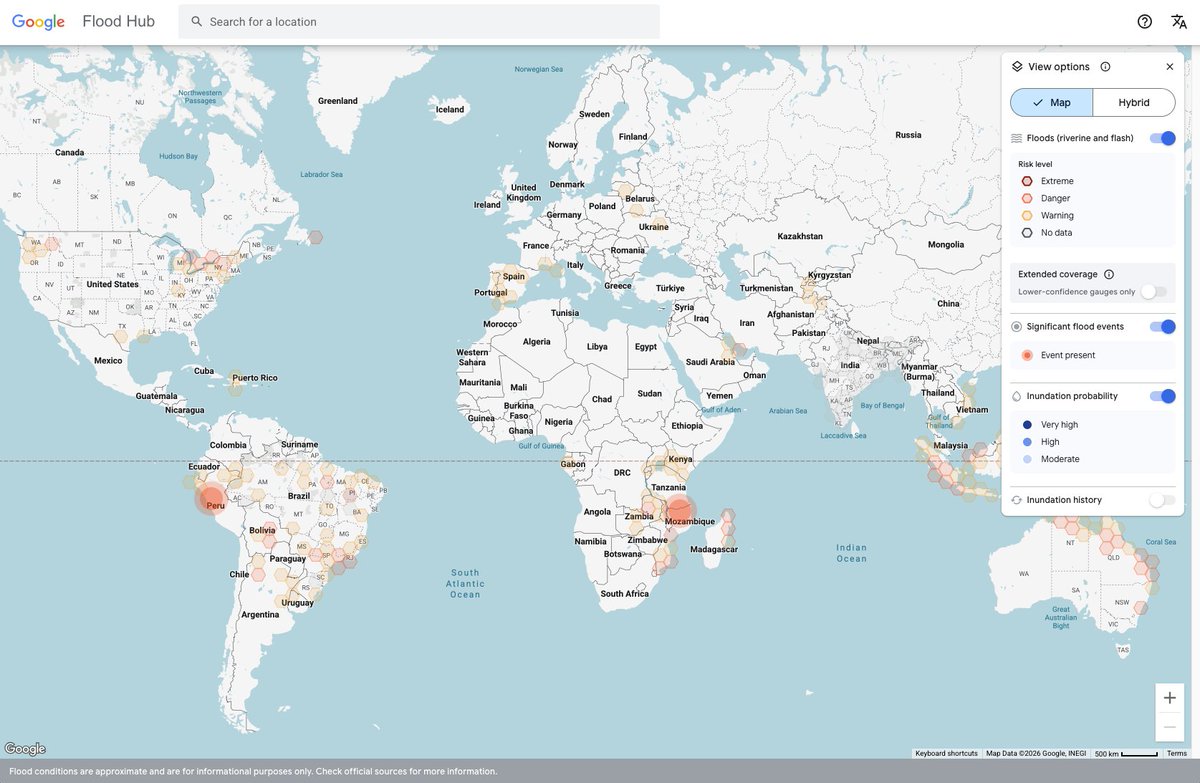1200x783 pixels.
Task: Turn off the Significant flood events toggle
Action: 1163,326
